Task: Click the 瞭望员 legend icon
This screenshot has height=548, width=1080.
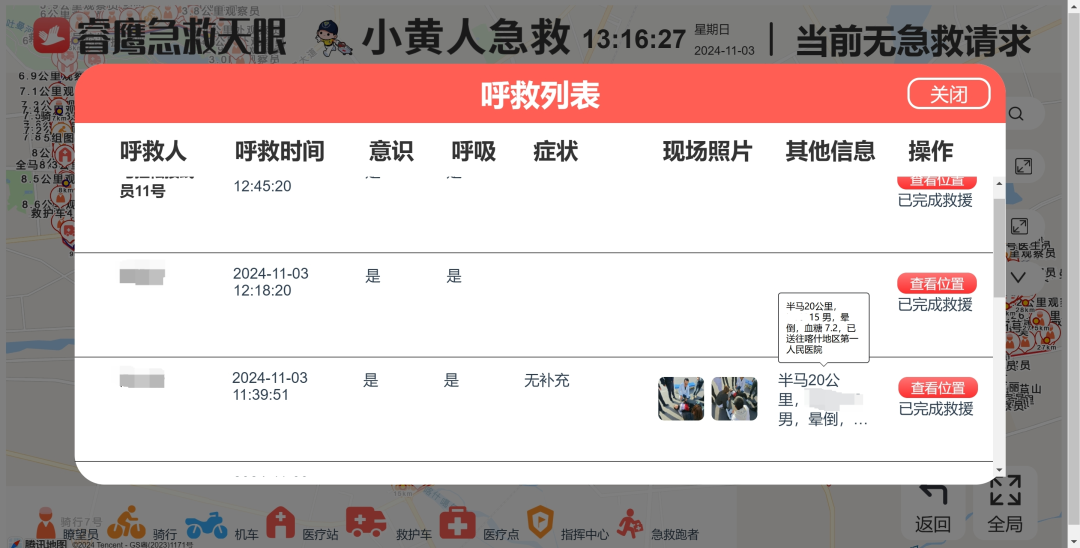Action: tap(45, 523)
